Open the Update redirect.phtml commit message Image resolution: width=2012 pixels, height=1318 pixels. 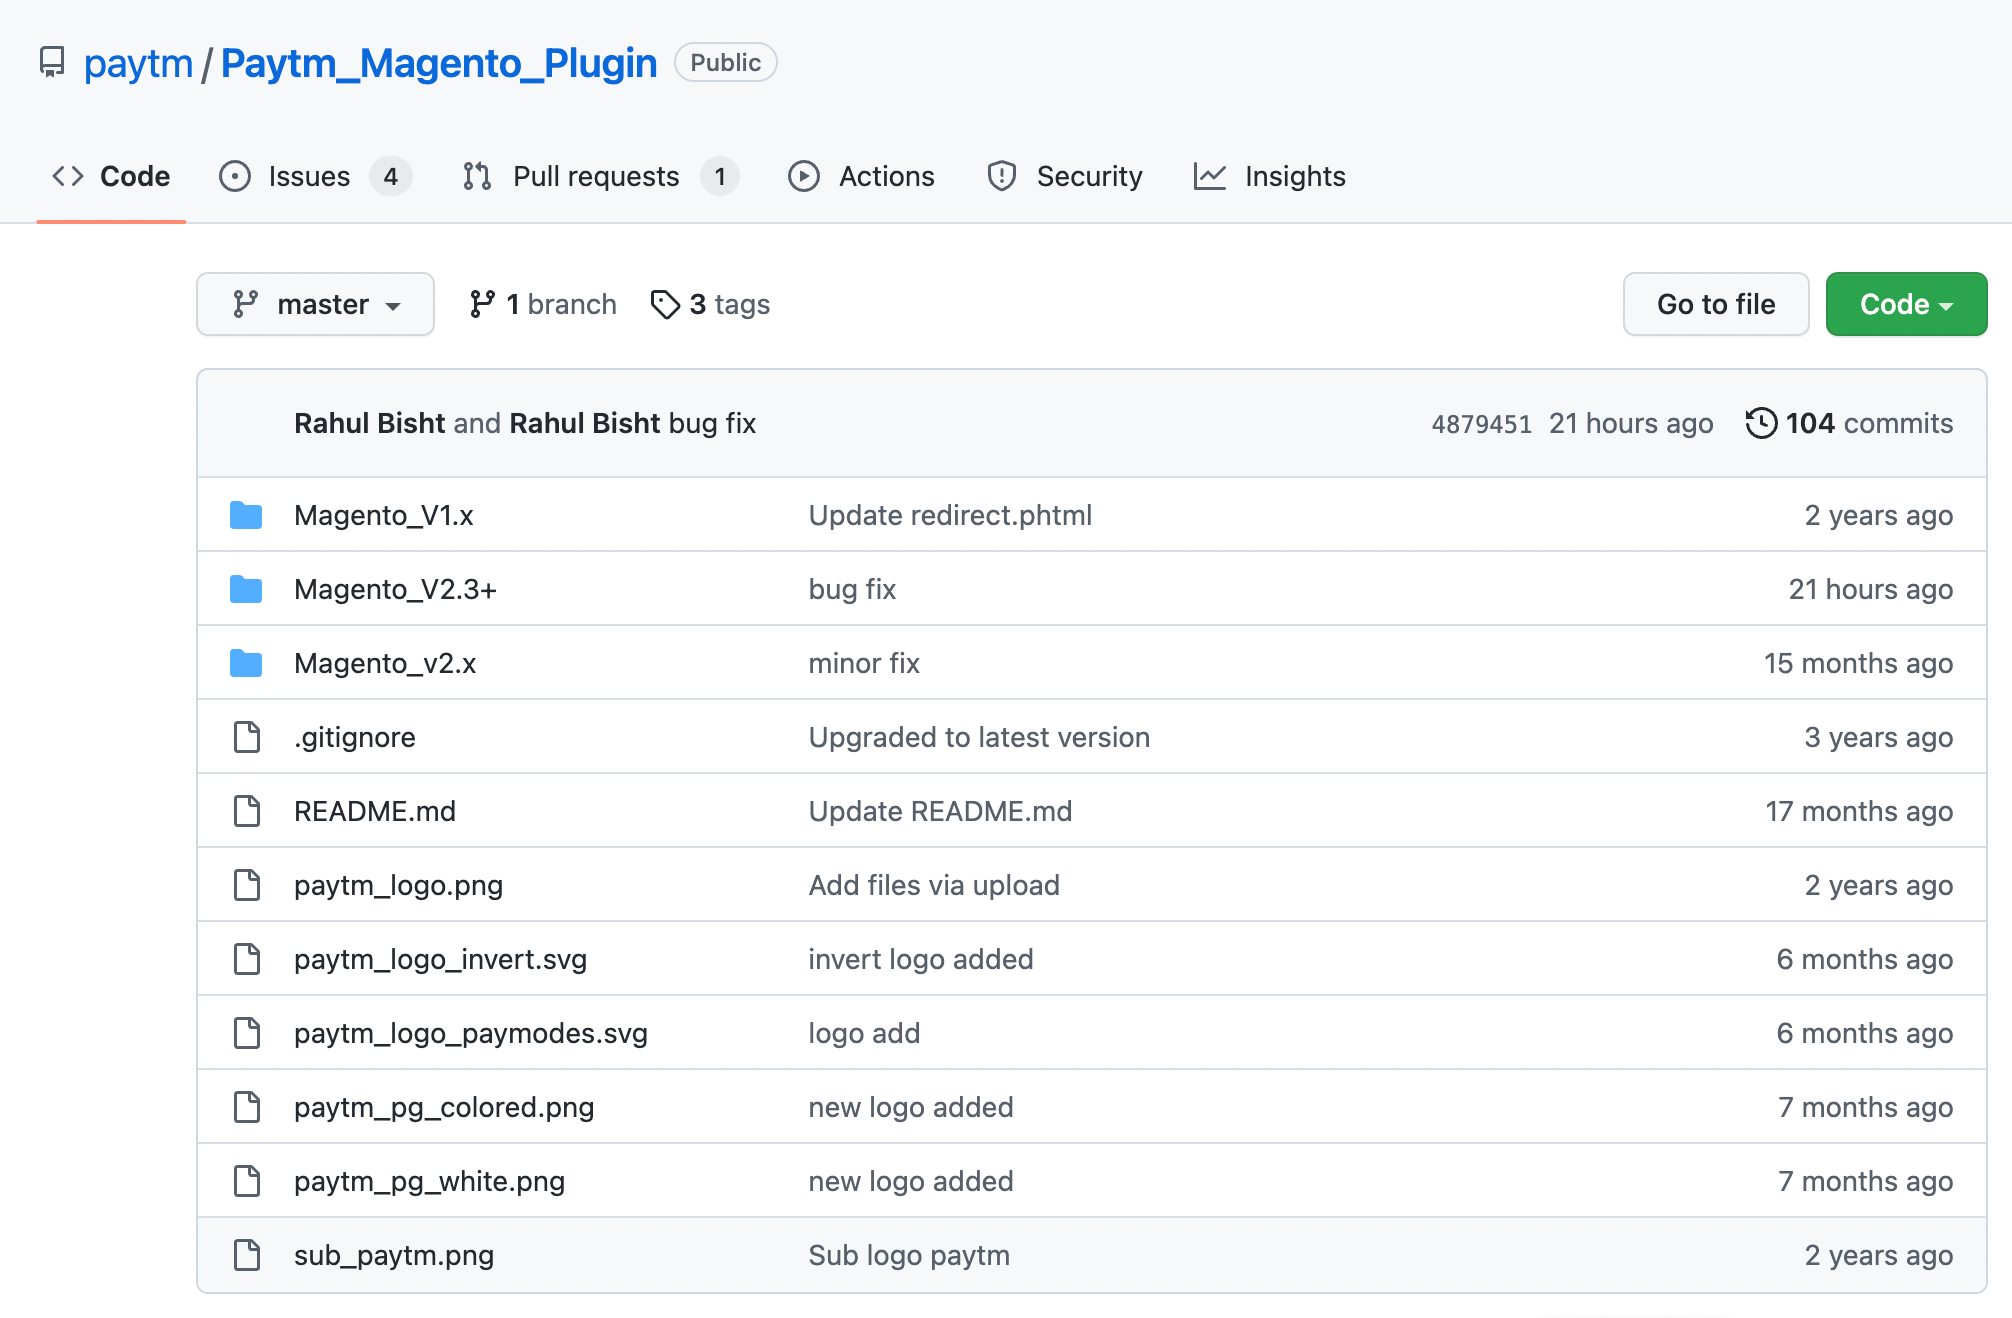pyautogui.click(x=950, y=515)
